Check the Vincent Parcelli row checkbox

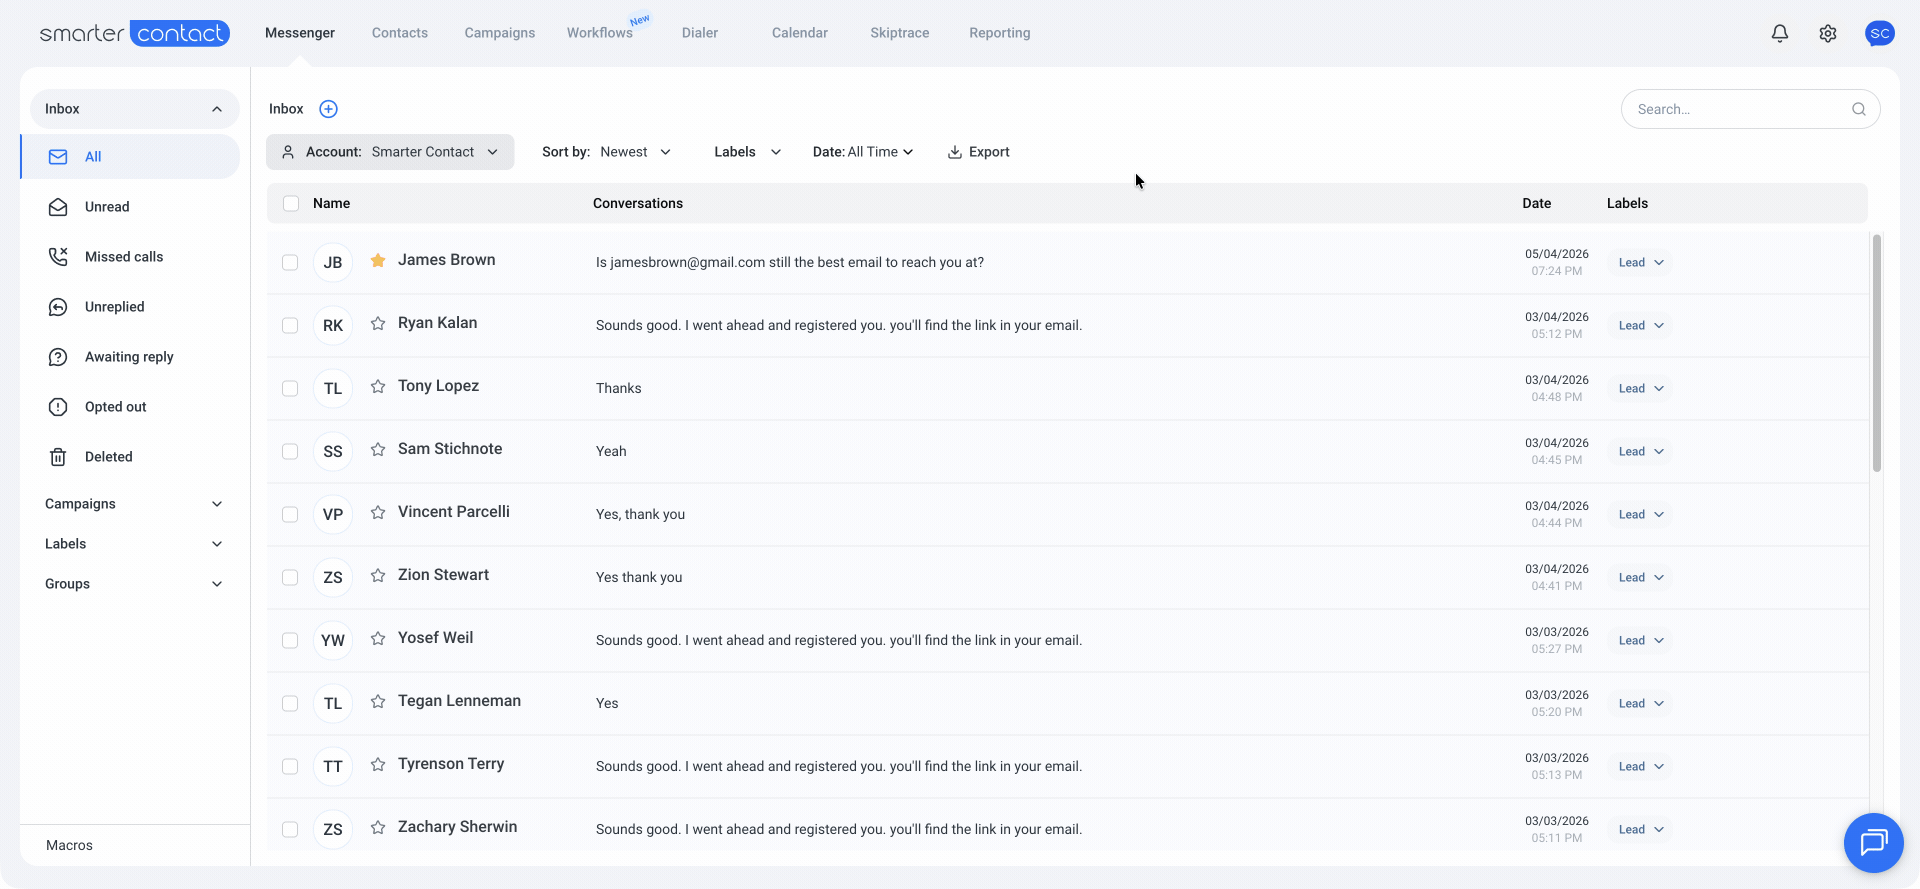290,515
